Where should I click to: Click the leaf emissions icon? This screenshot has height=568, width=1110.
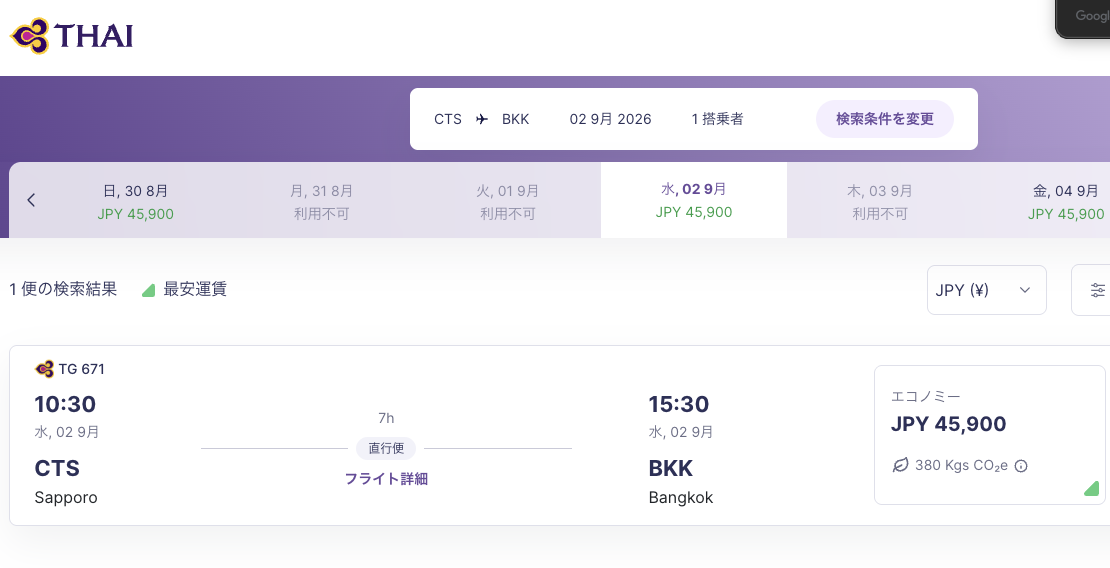(900, 465)
